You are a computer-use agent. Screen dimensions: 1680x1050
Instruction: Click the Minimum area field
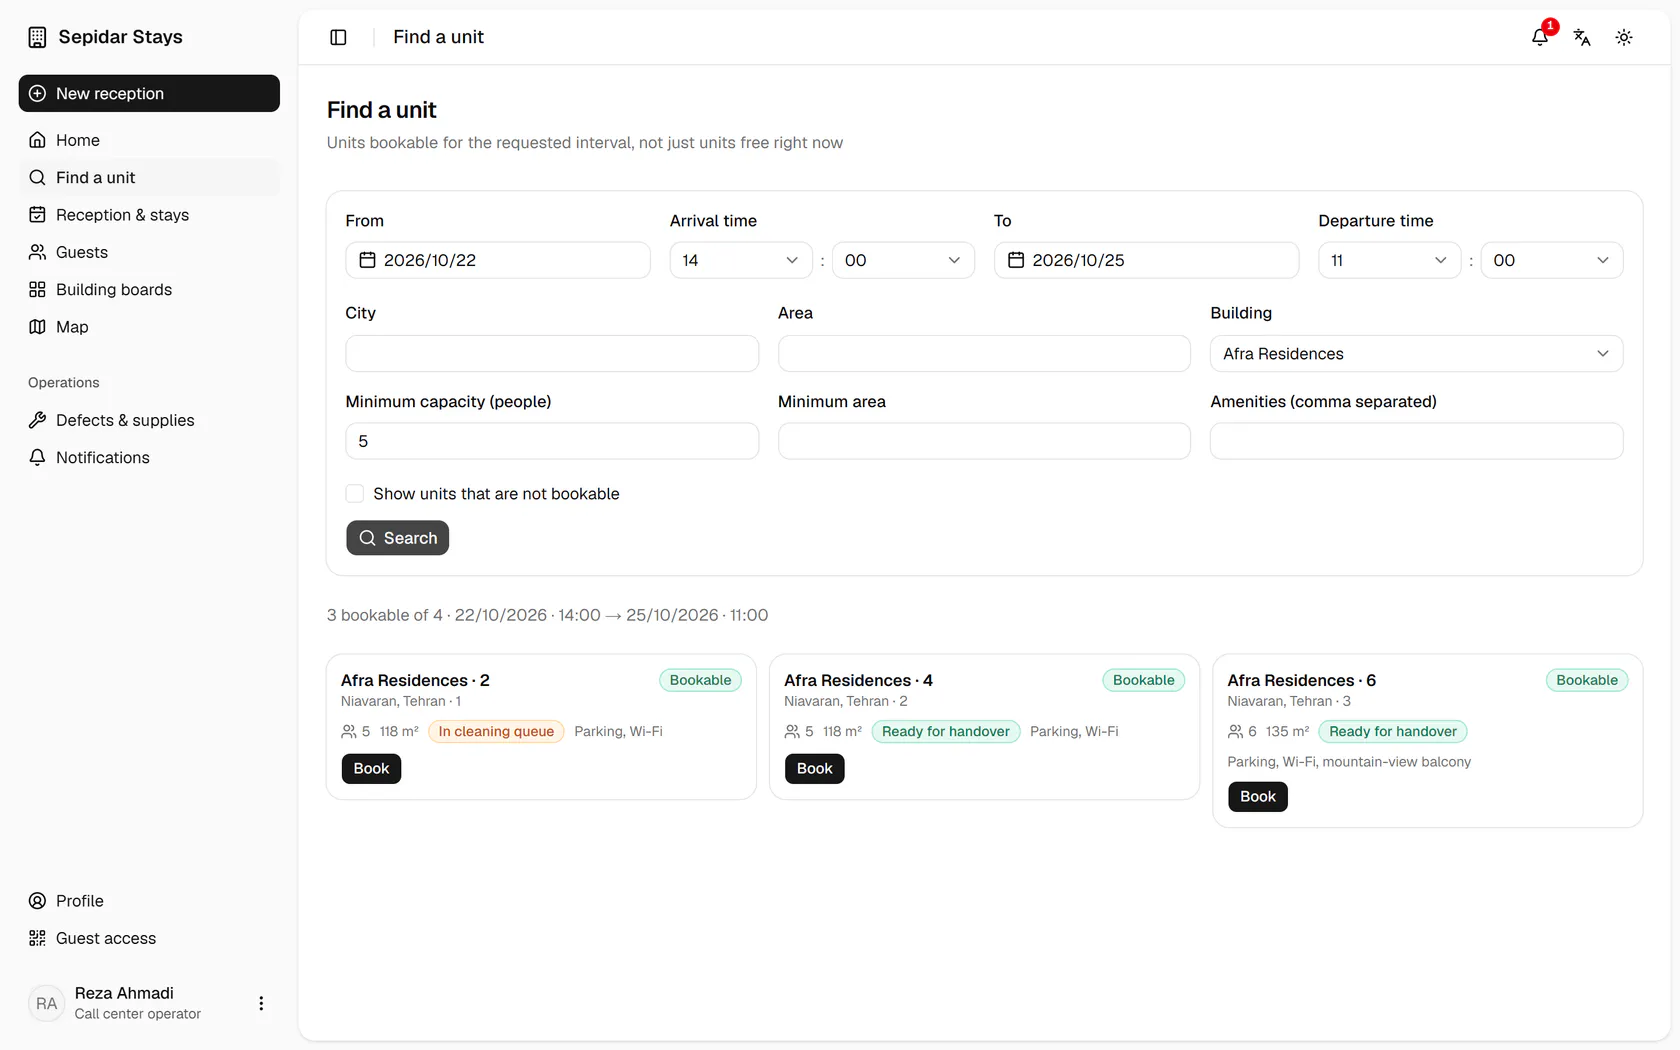984,441
